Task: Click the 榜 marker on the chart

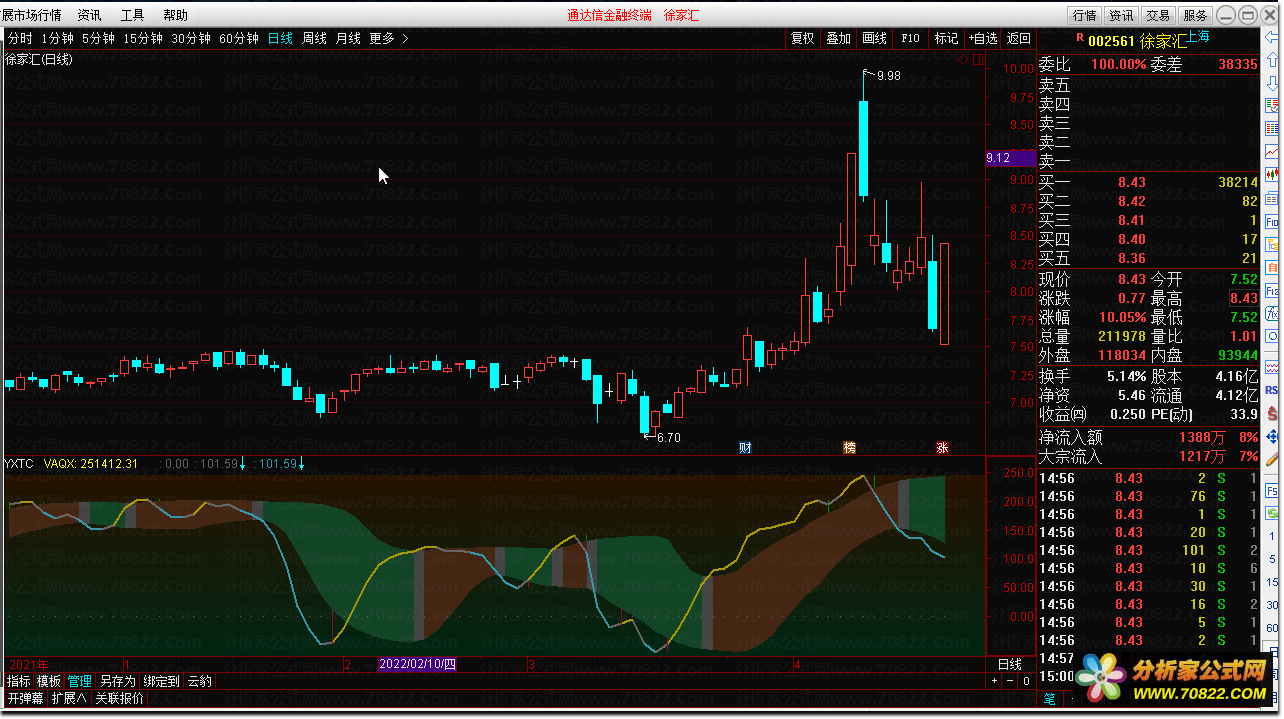Action: [850, 447]
